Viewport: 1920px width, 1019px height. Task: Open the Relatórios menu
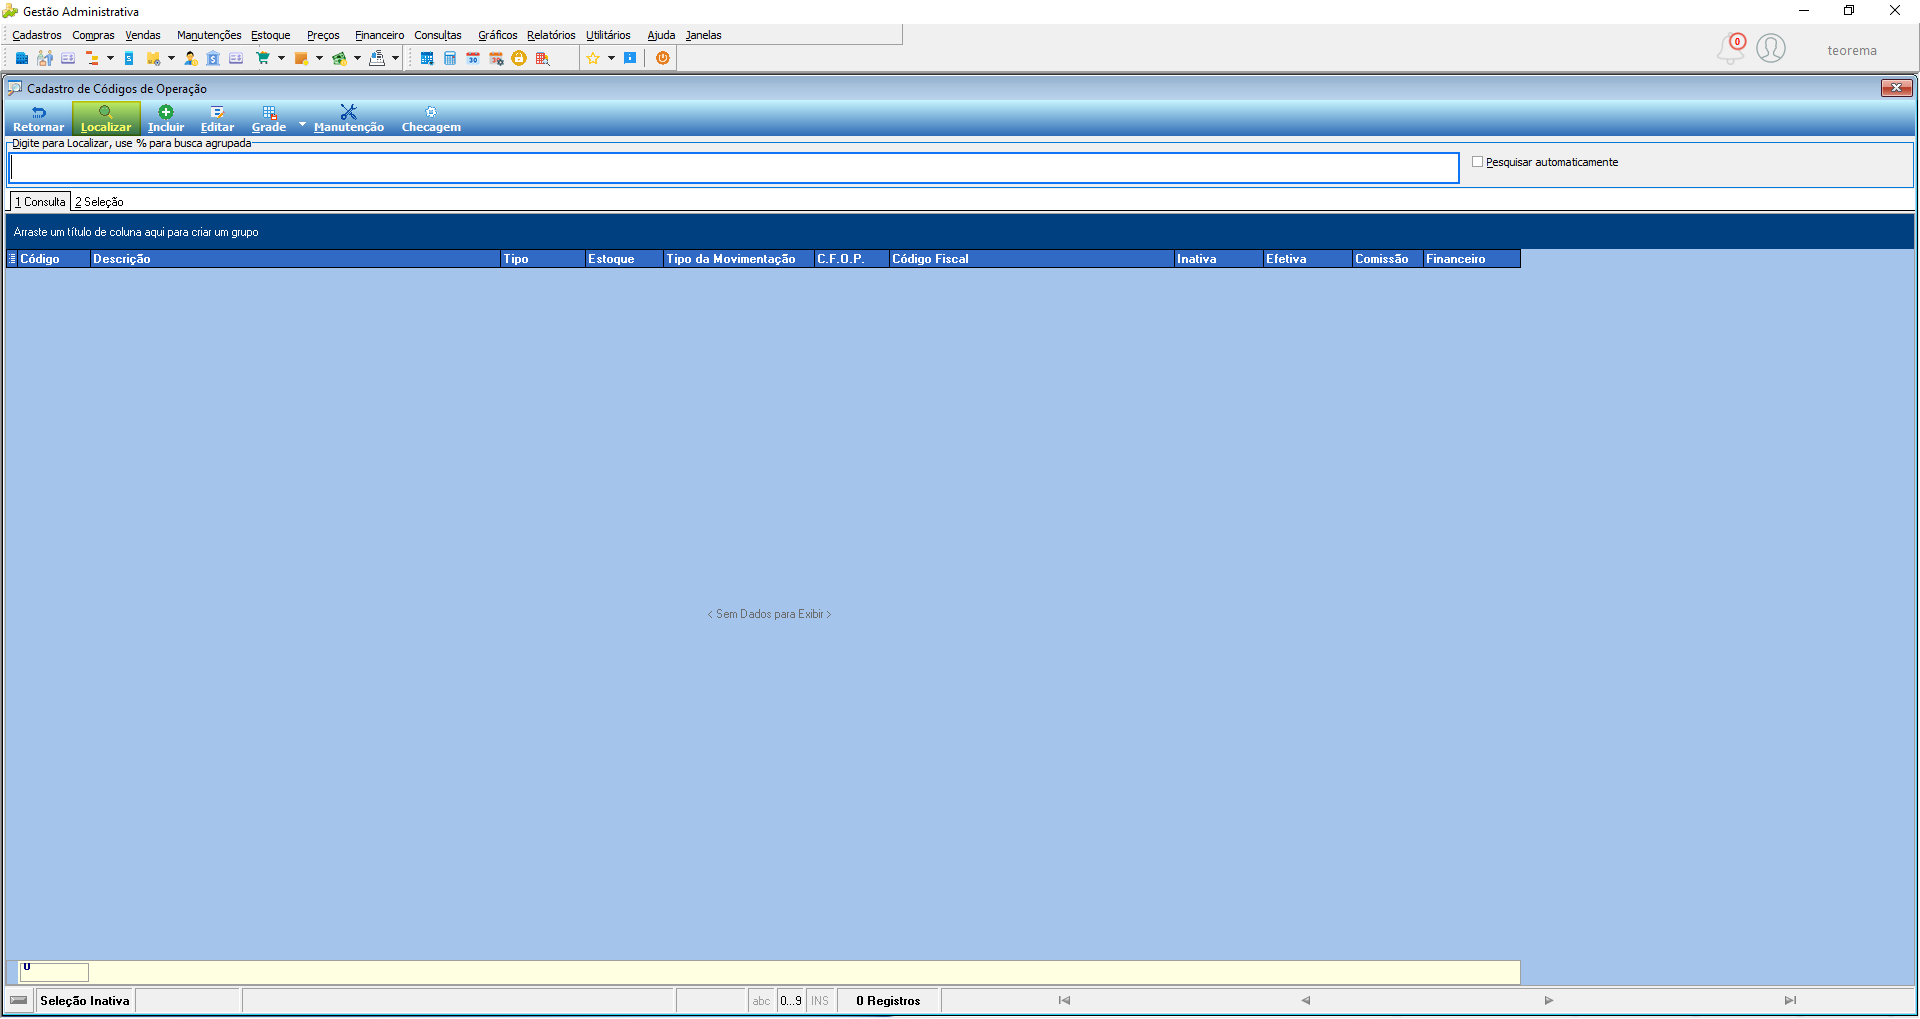pos(551,35)
